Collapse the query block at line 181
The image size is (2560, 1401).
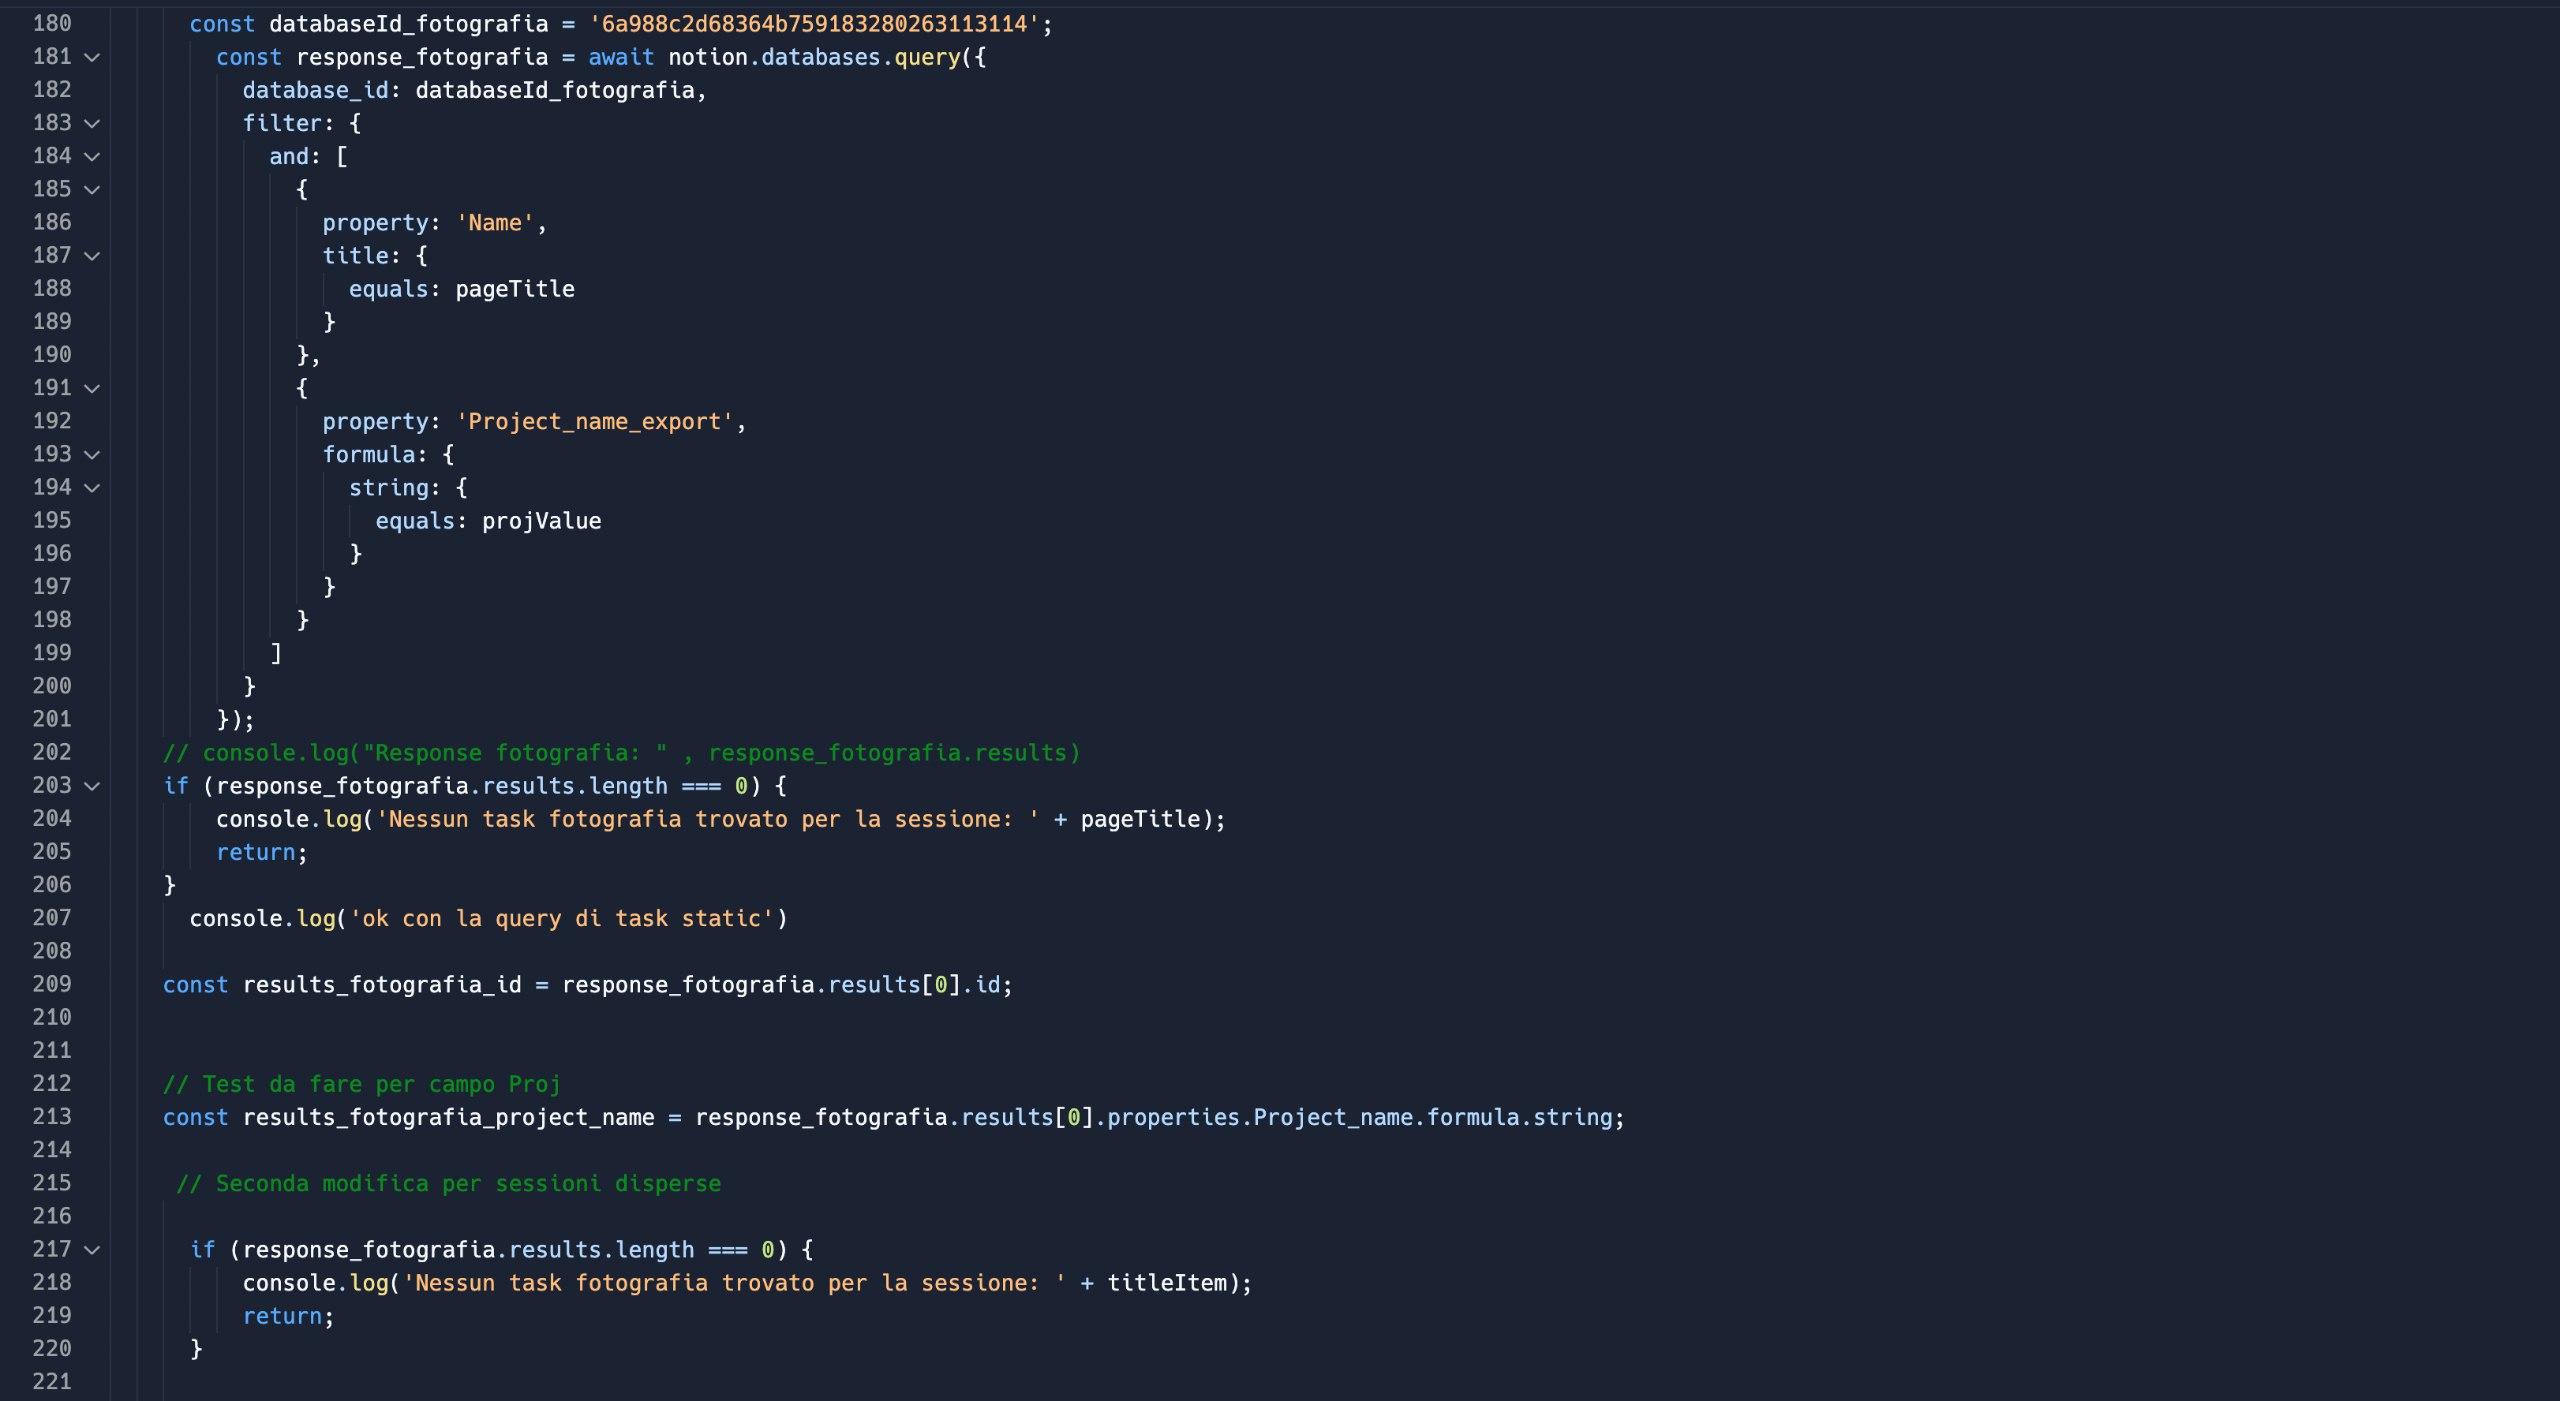[x=92, y=57]
